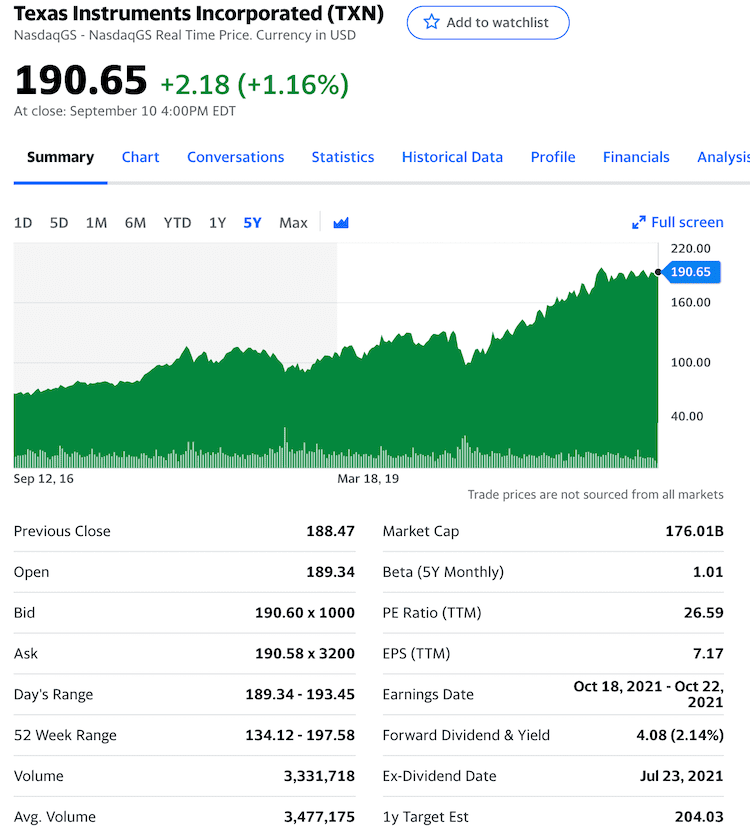This screenshot has height=840, width=750.
Task: Switch the chart to the Max range
Action: tap(293, 223)
